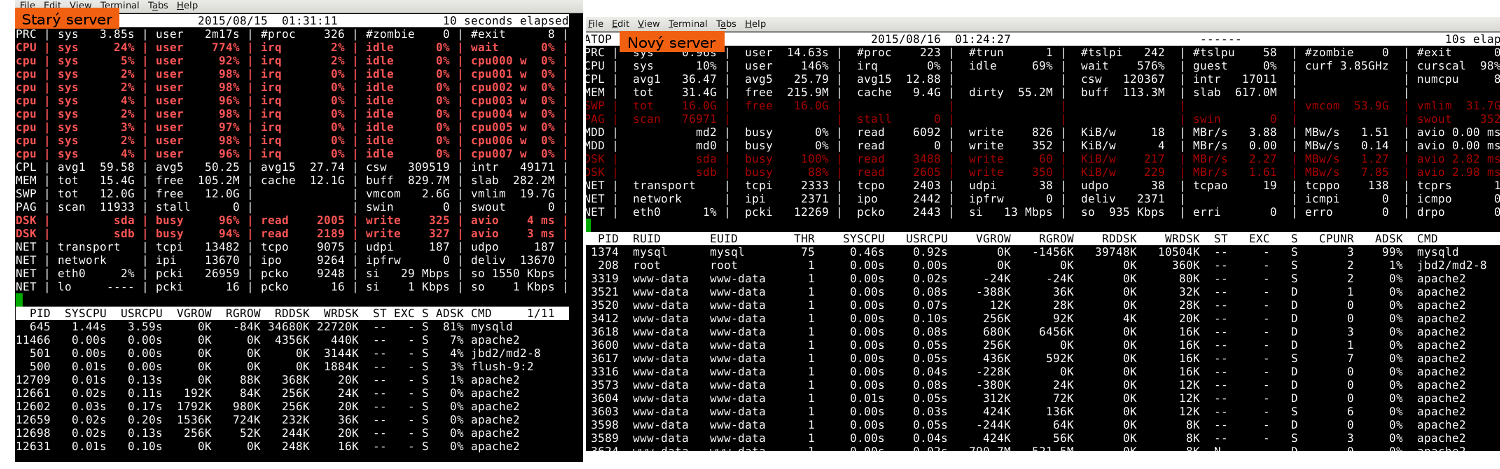Image resolution: width=1500 pixels, height=469 pixels.
Task: Click MEM tot 15.4G in Starý server
Action: [x=98, y=180]
